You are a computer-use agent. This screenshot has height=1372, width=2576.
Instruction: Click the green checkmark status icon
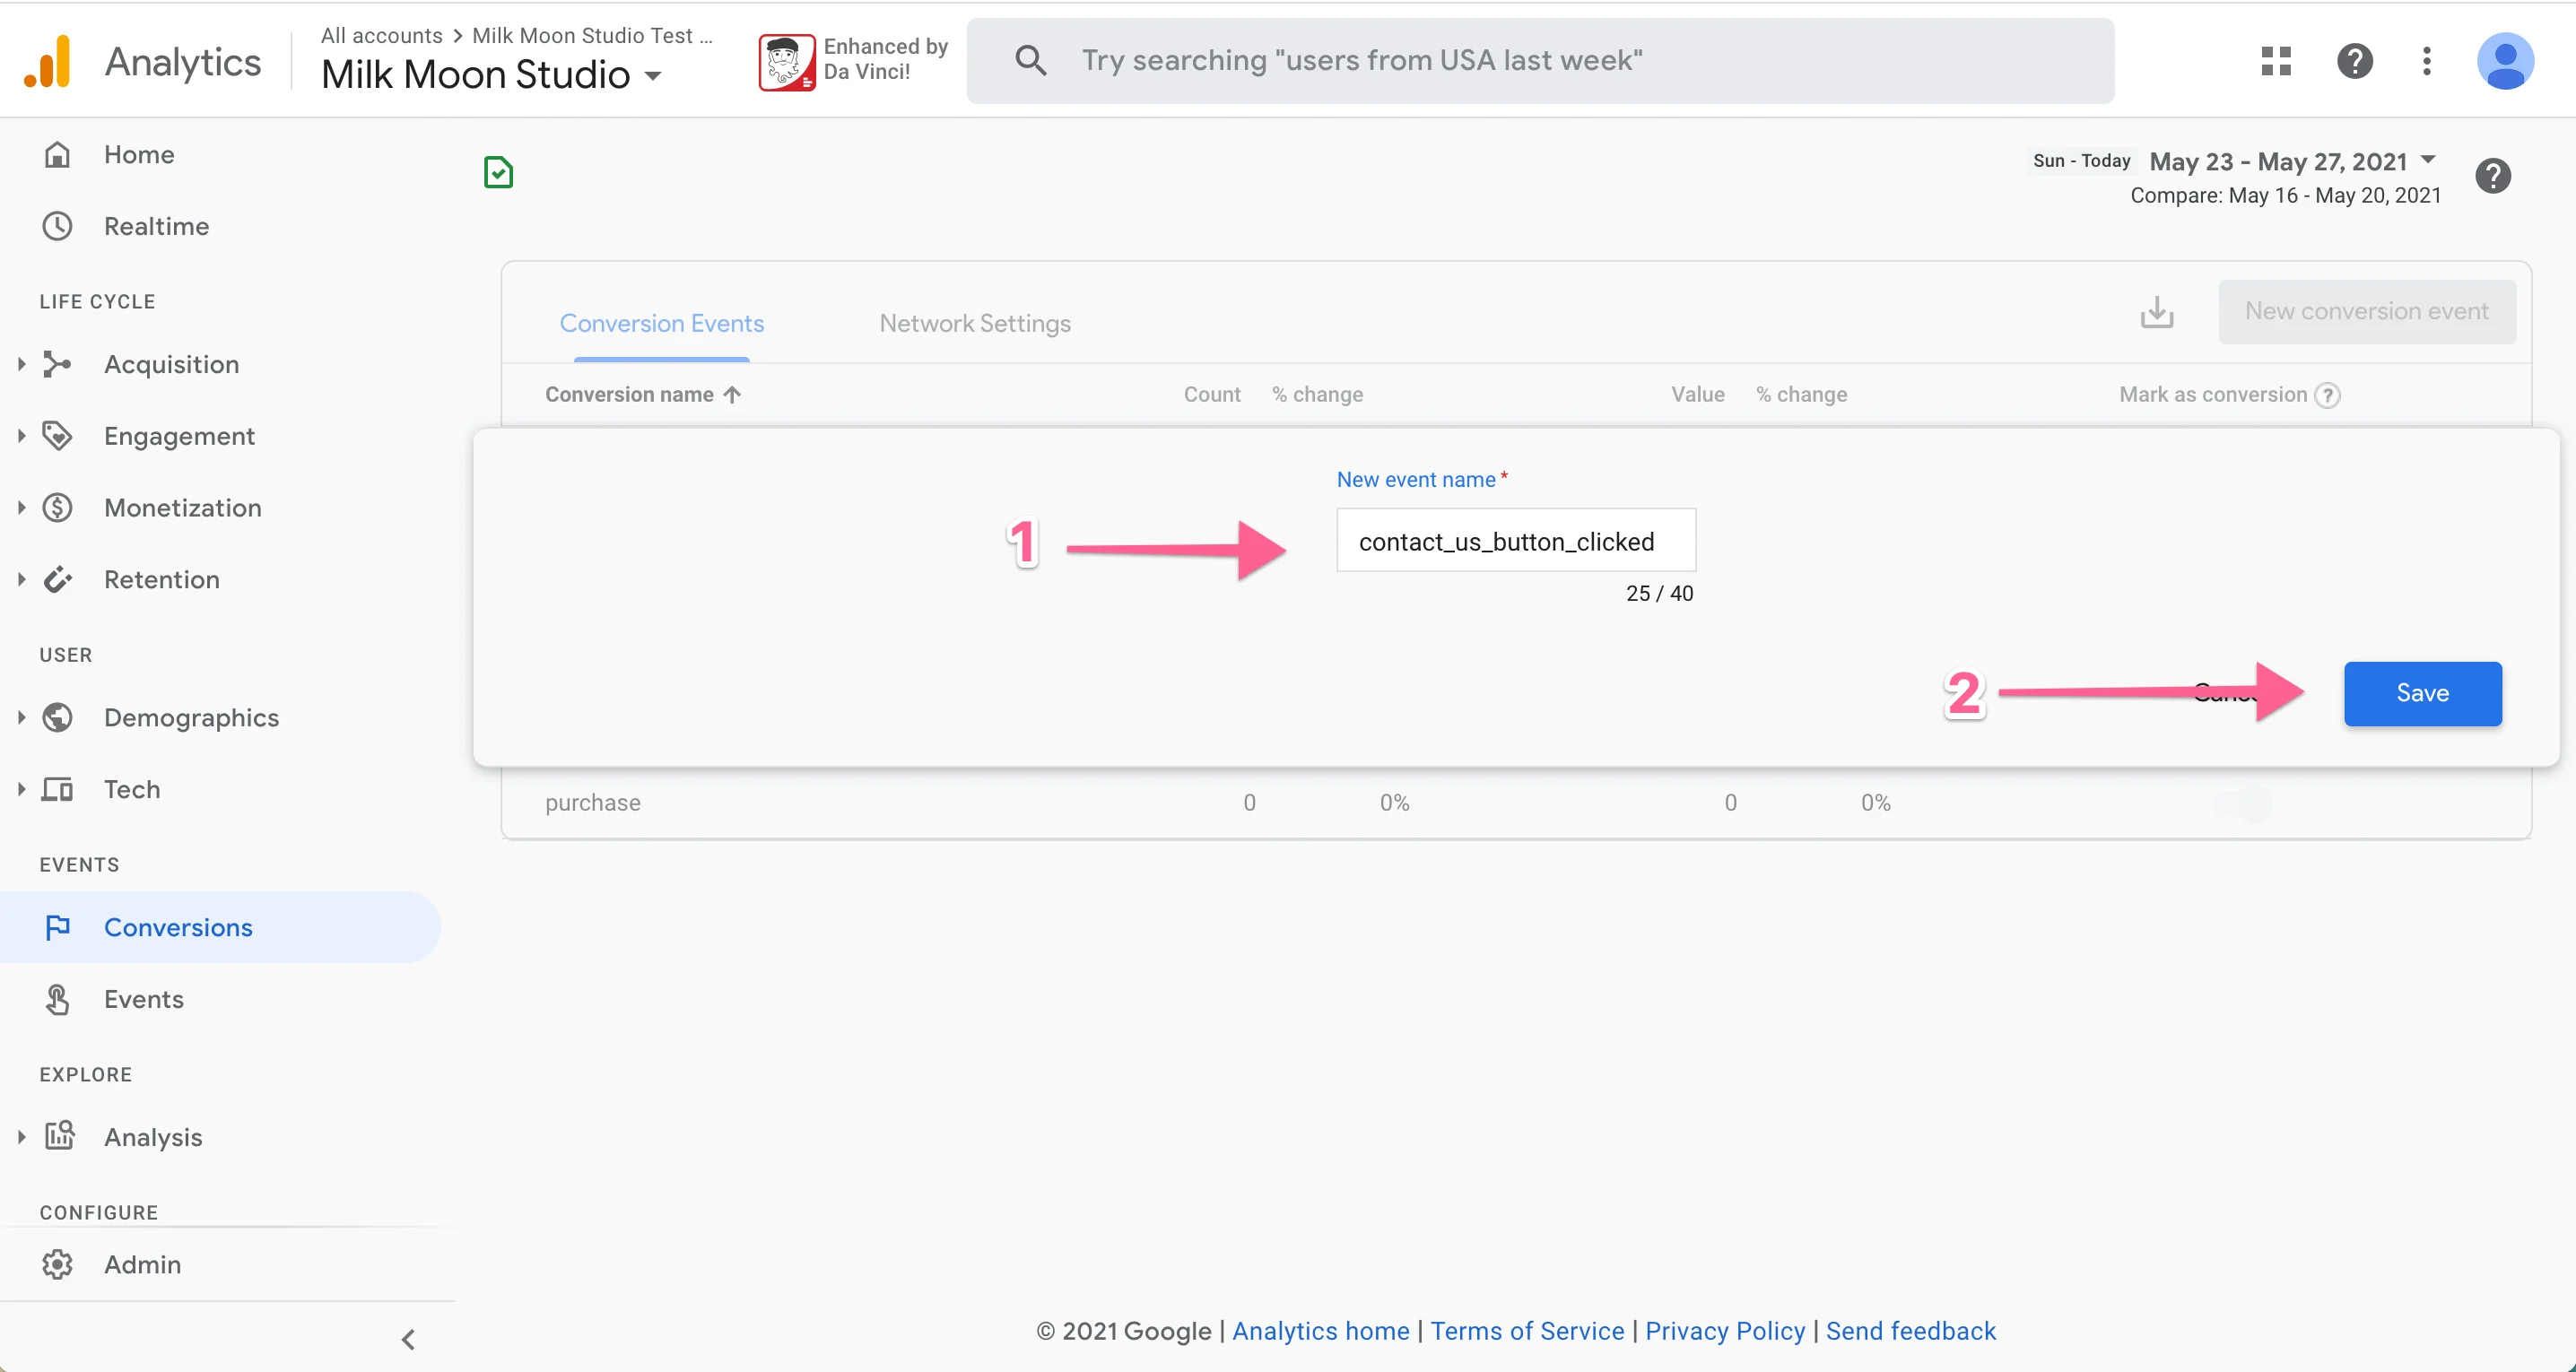click(498, 171)
